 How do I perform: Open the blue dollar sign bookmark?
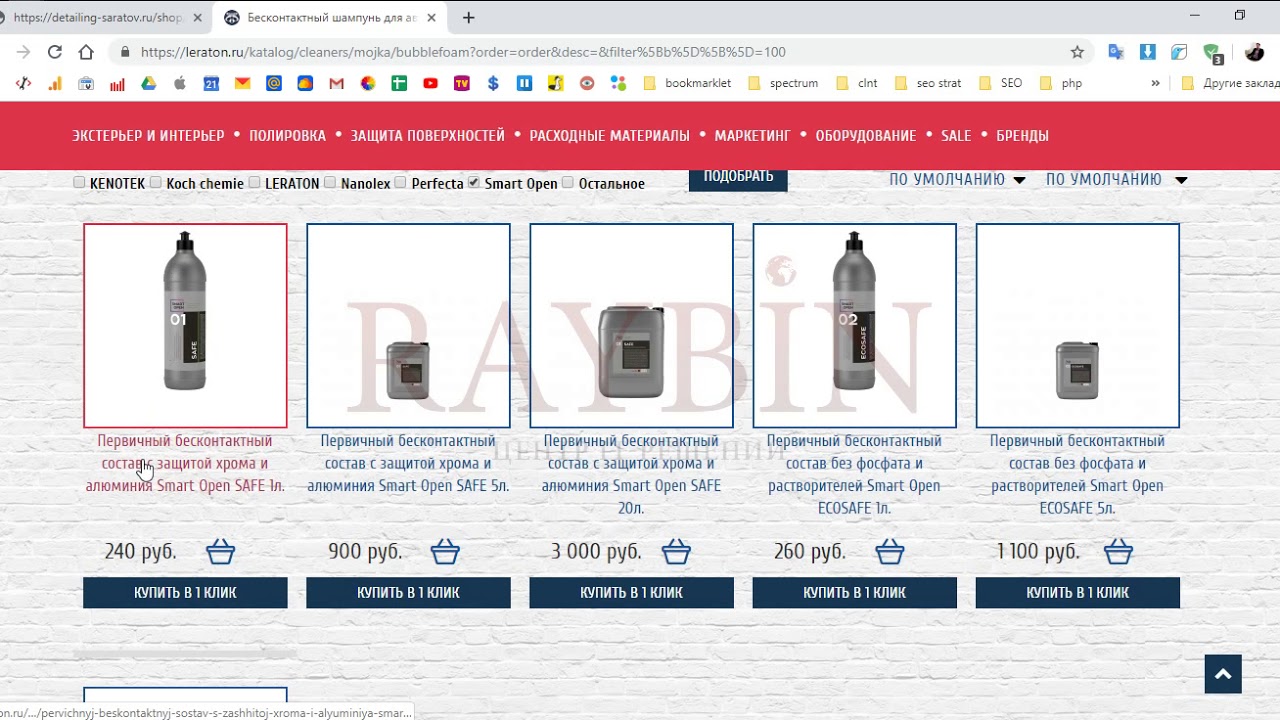493,83
